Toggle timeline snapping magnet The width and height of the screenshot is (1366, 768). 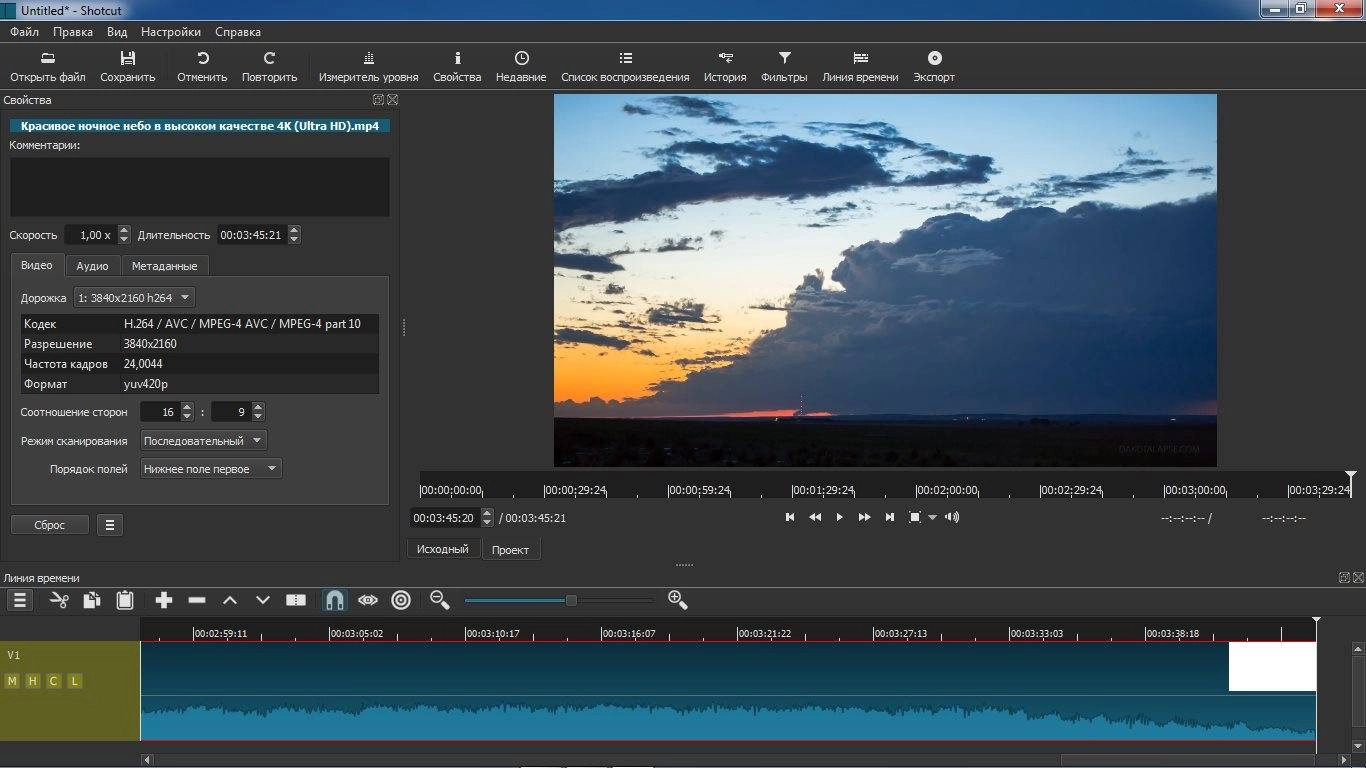point(335,600)
